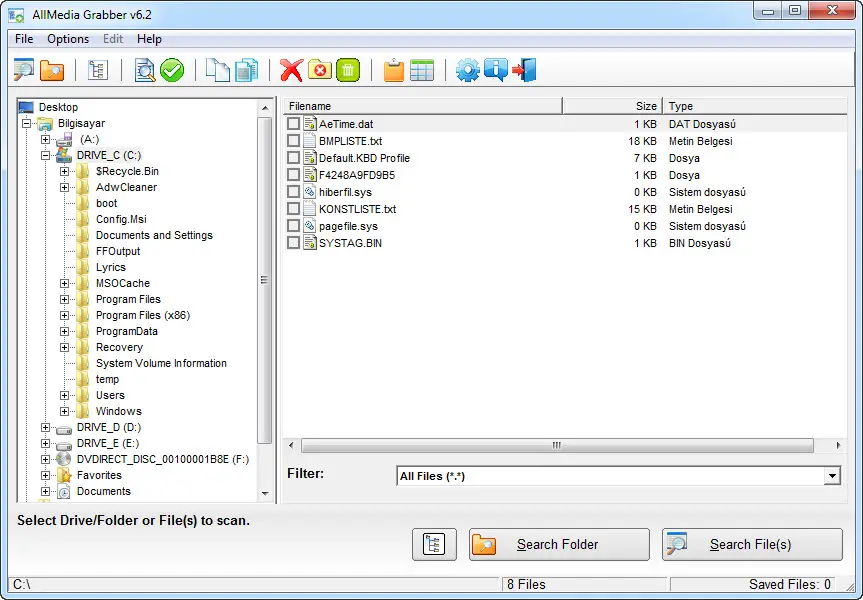Image resolution: width=863 pixels, height=600 pixels.
Task: Click the hiberfil.sys file icon
Action: pos(310,192)
